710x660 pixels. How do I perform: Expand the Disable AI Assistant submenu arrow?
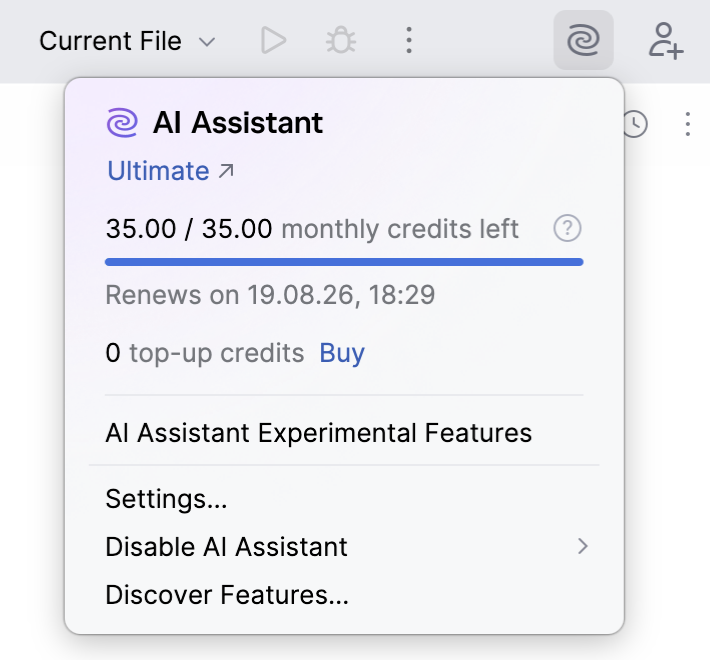(583, 546)
